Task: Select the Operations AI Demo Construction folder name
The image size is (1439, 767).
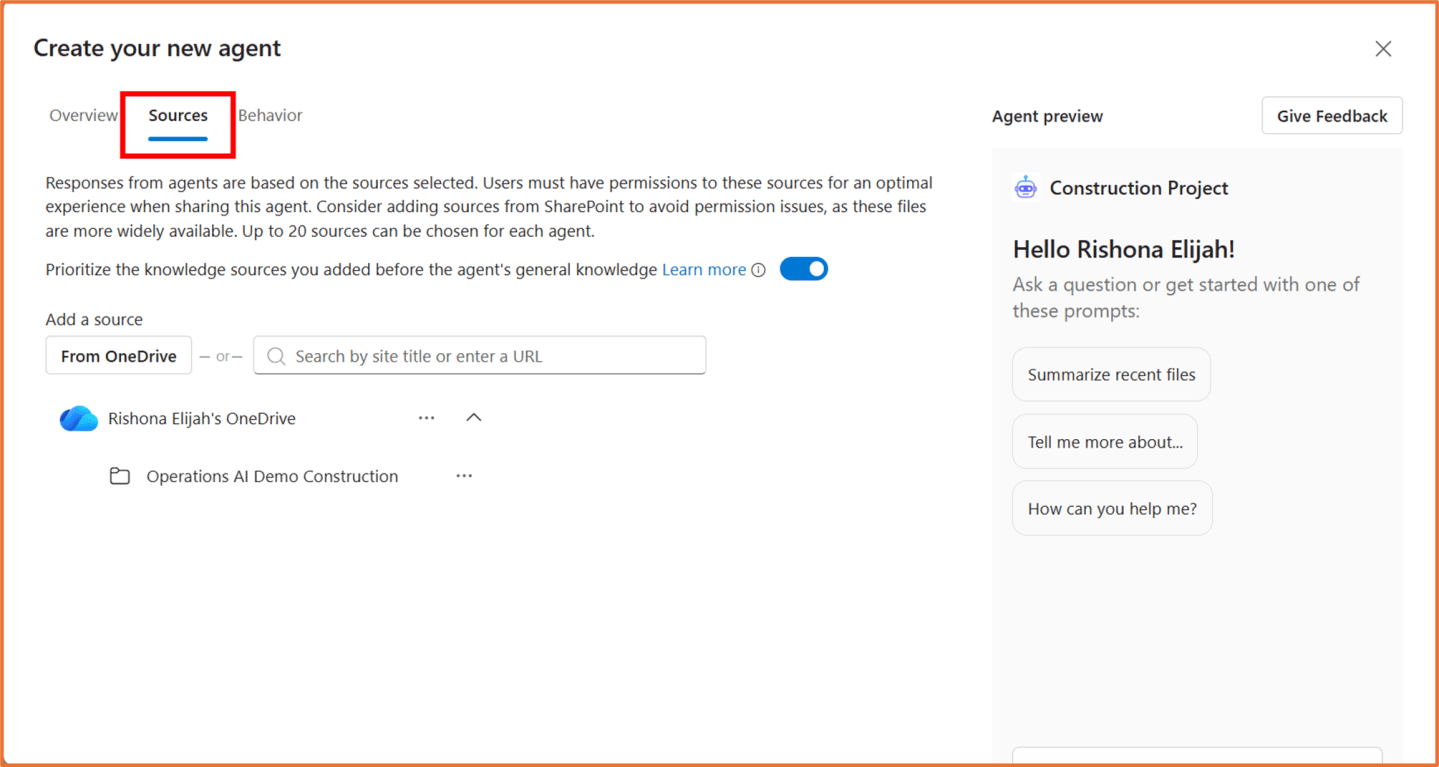Action: point(272,476)
